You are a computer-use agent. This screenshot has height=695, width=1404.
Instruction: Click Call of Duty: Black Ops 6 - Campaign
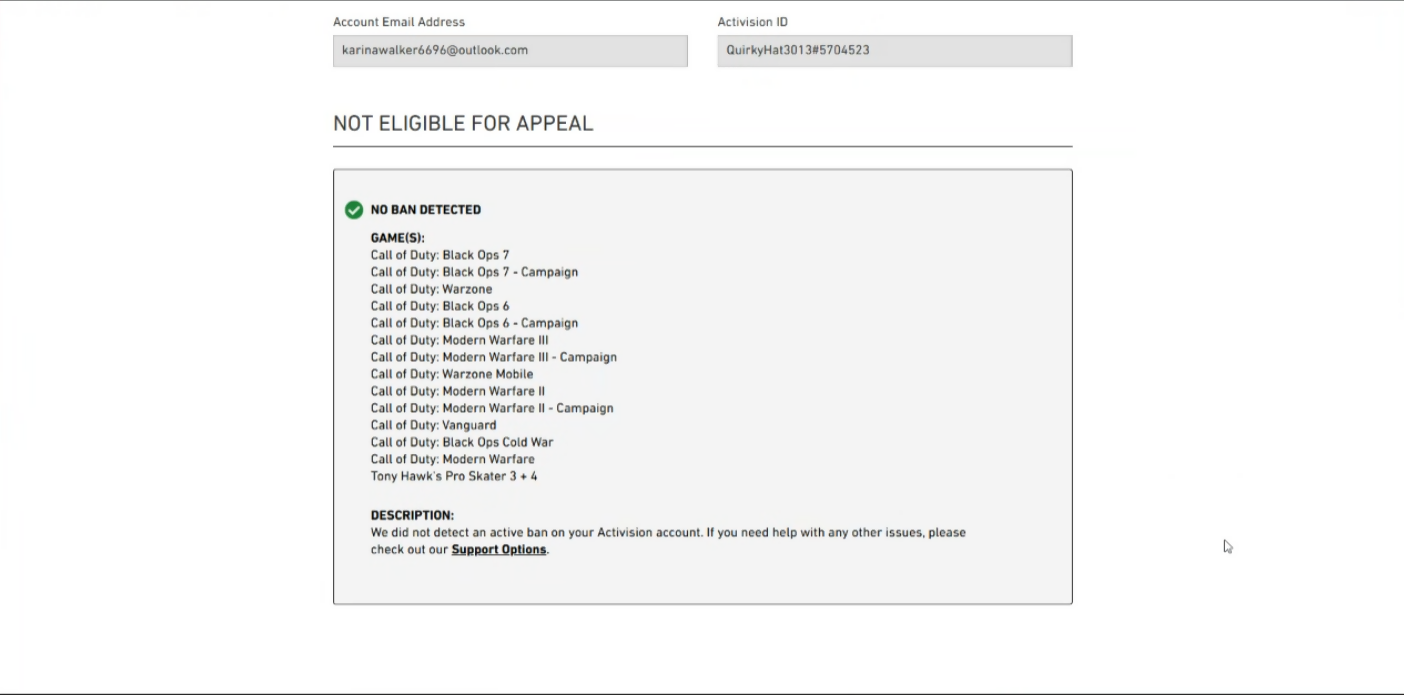474,324
